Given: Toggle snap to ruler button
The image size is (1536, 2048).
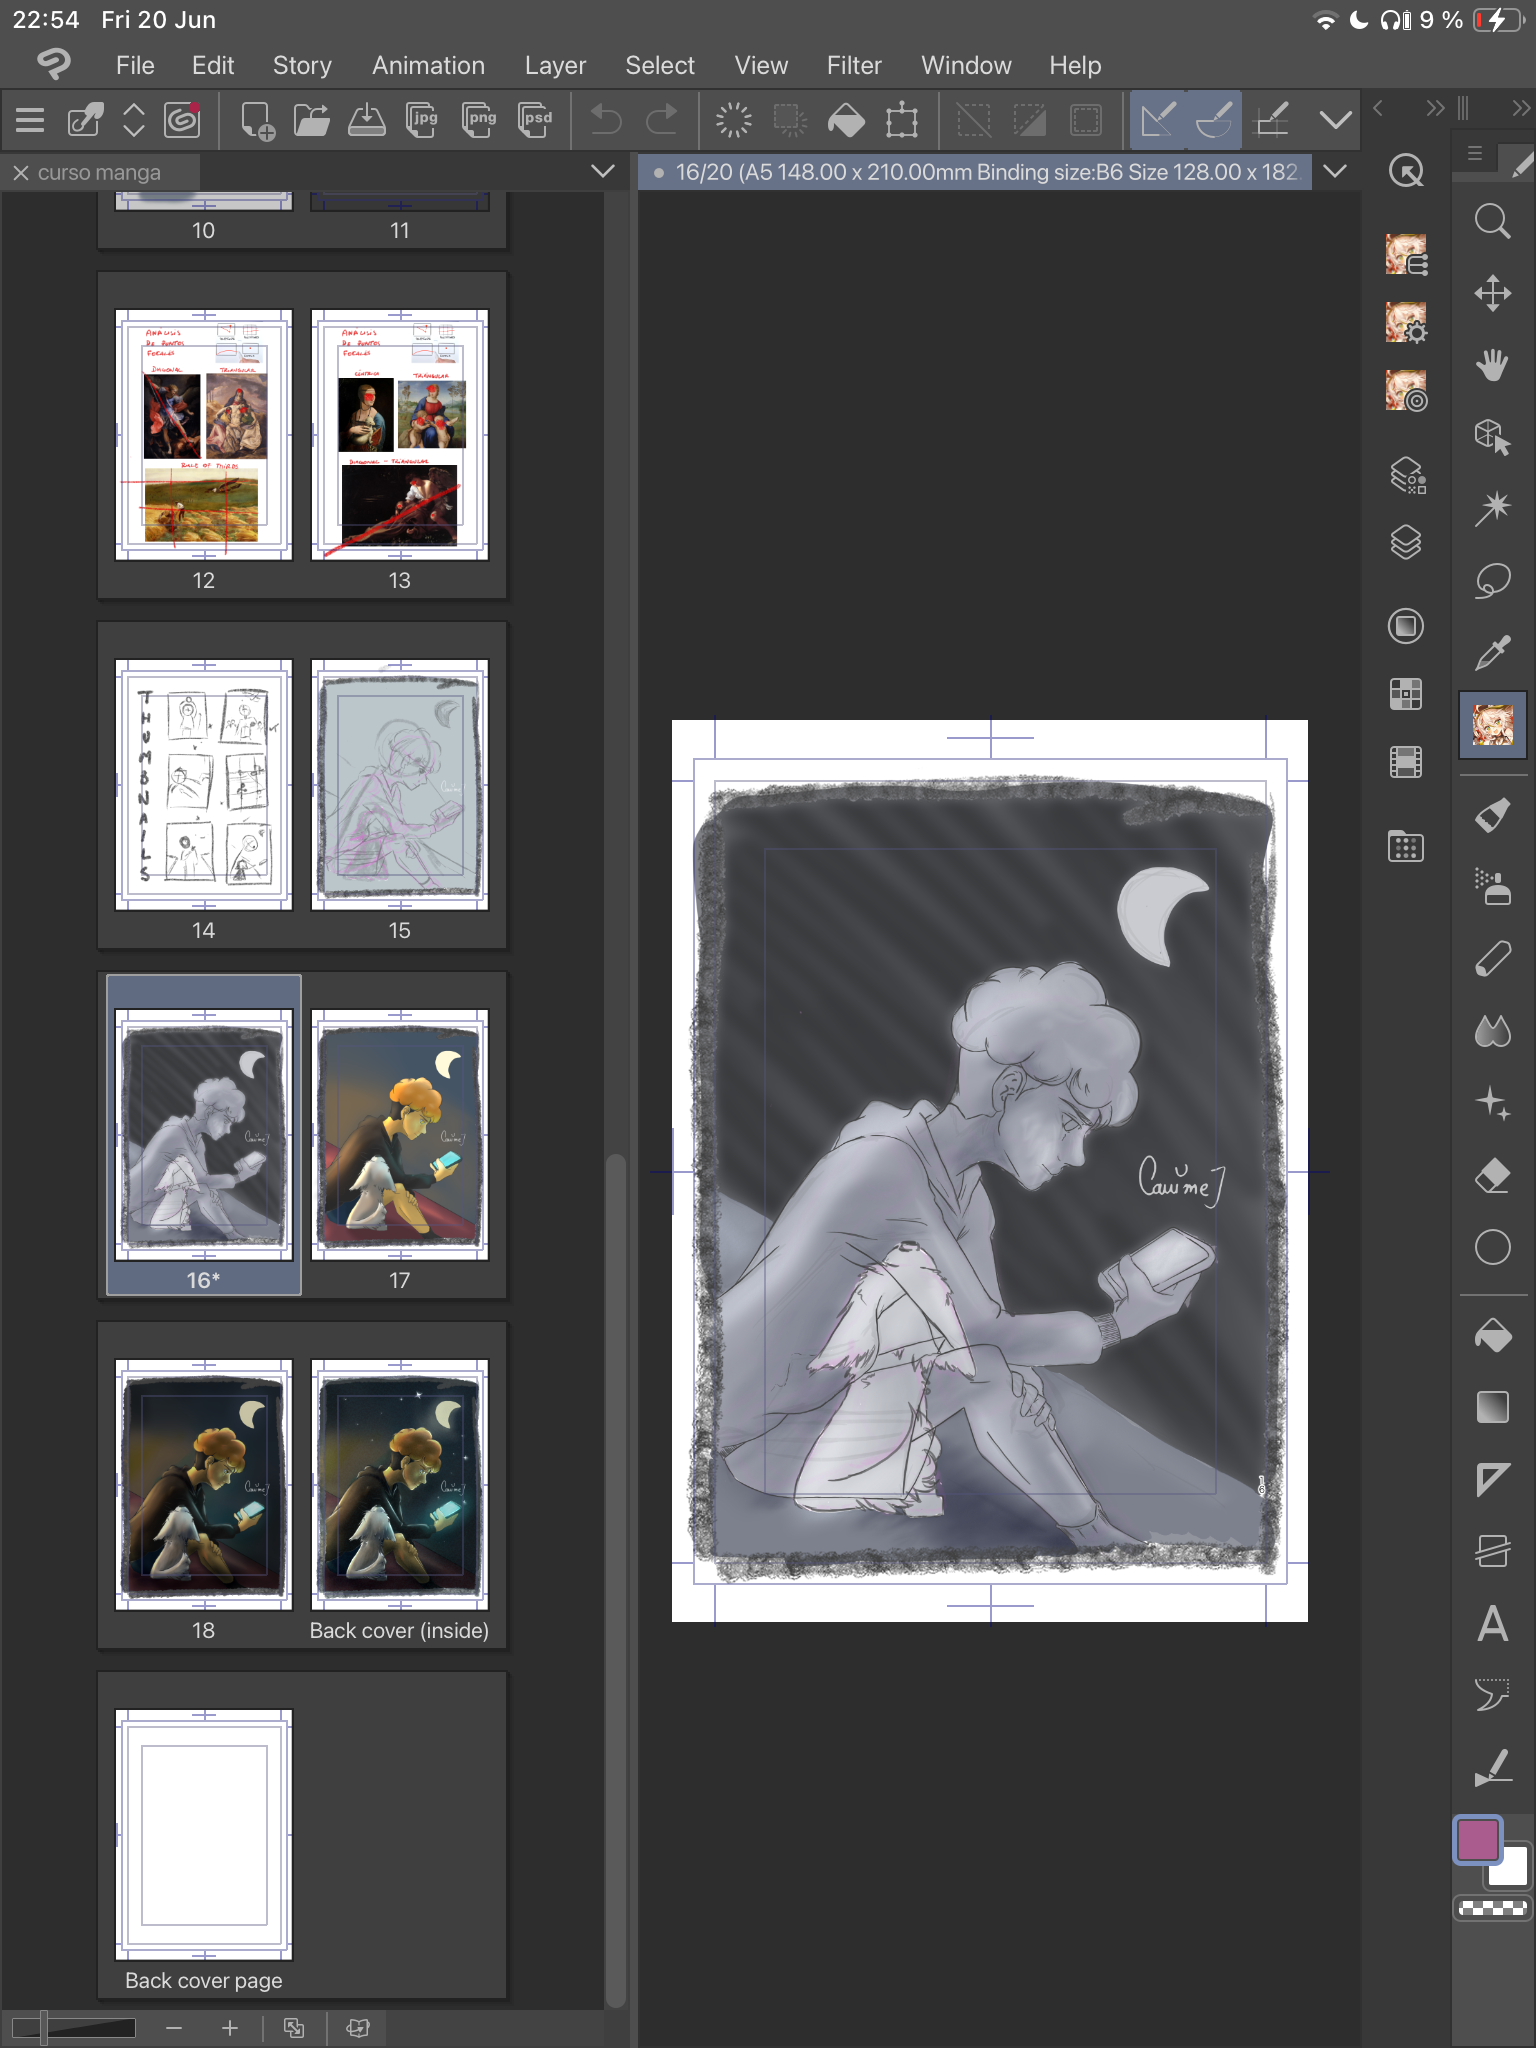Looking at the screenshot, I should click(1158, 120).
